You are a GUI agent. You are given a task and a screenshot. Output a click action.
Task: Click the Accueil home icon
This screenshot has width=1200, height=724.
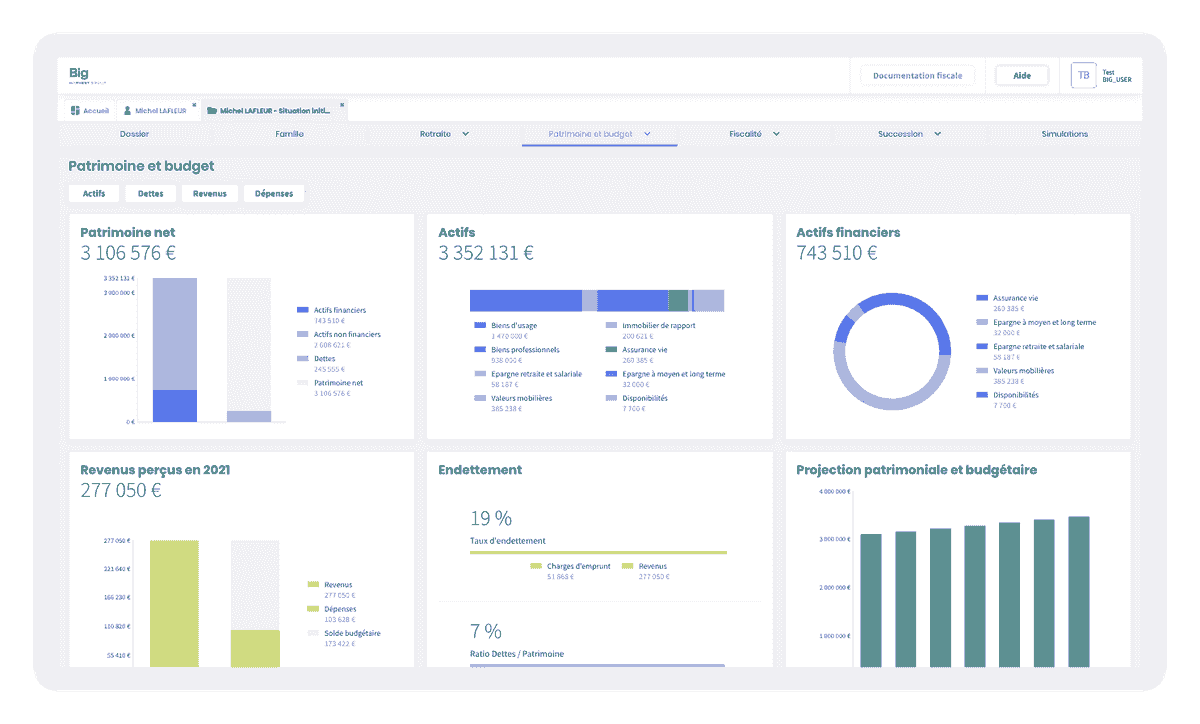(x=75, y=110)
